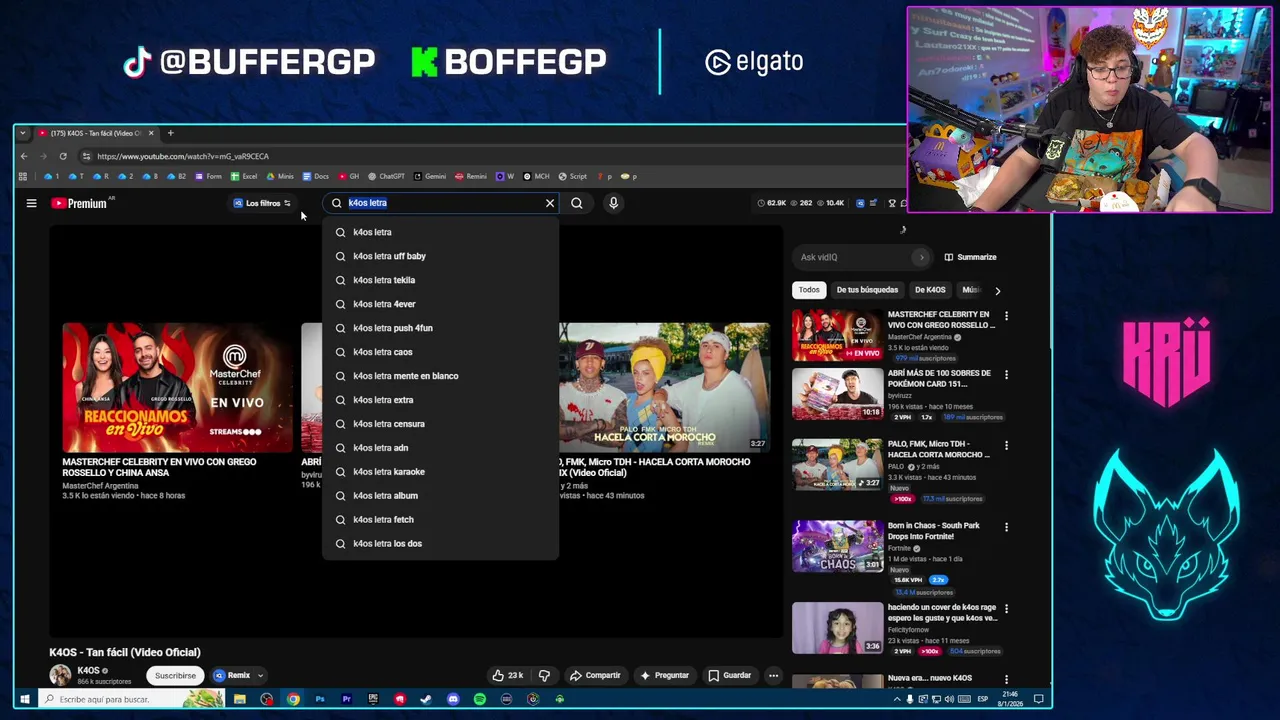Select suggestion 'k4os letra karaoke'
1280x720 pixels.
[x=440, y=472]
